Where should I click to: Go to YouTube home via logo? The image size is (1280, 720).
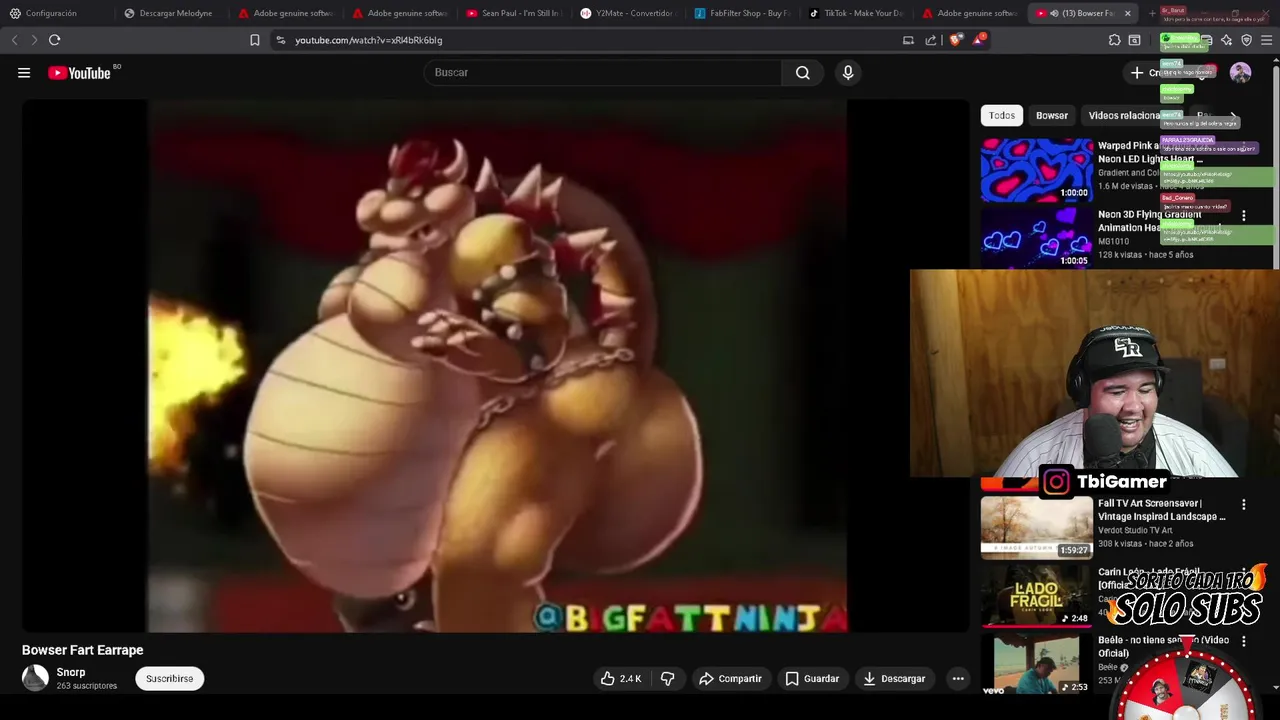[x=79, y=73]
